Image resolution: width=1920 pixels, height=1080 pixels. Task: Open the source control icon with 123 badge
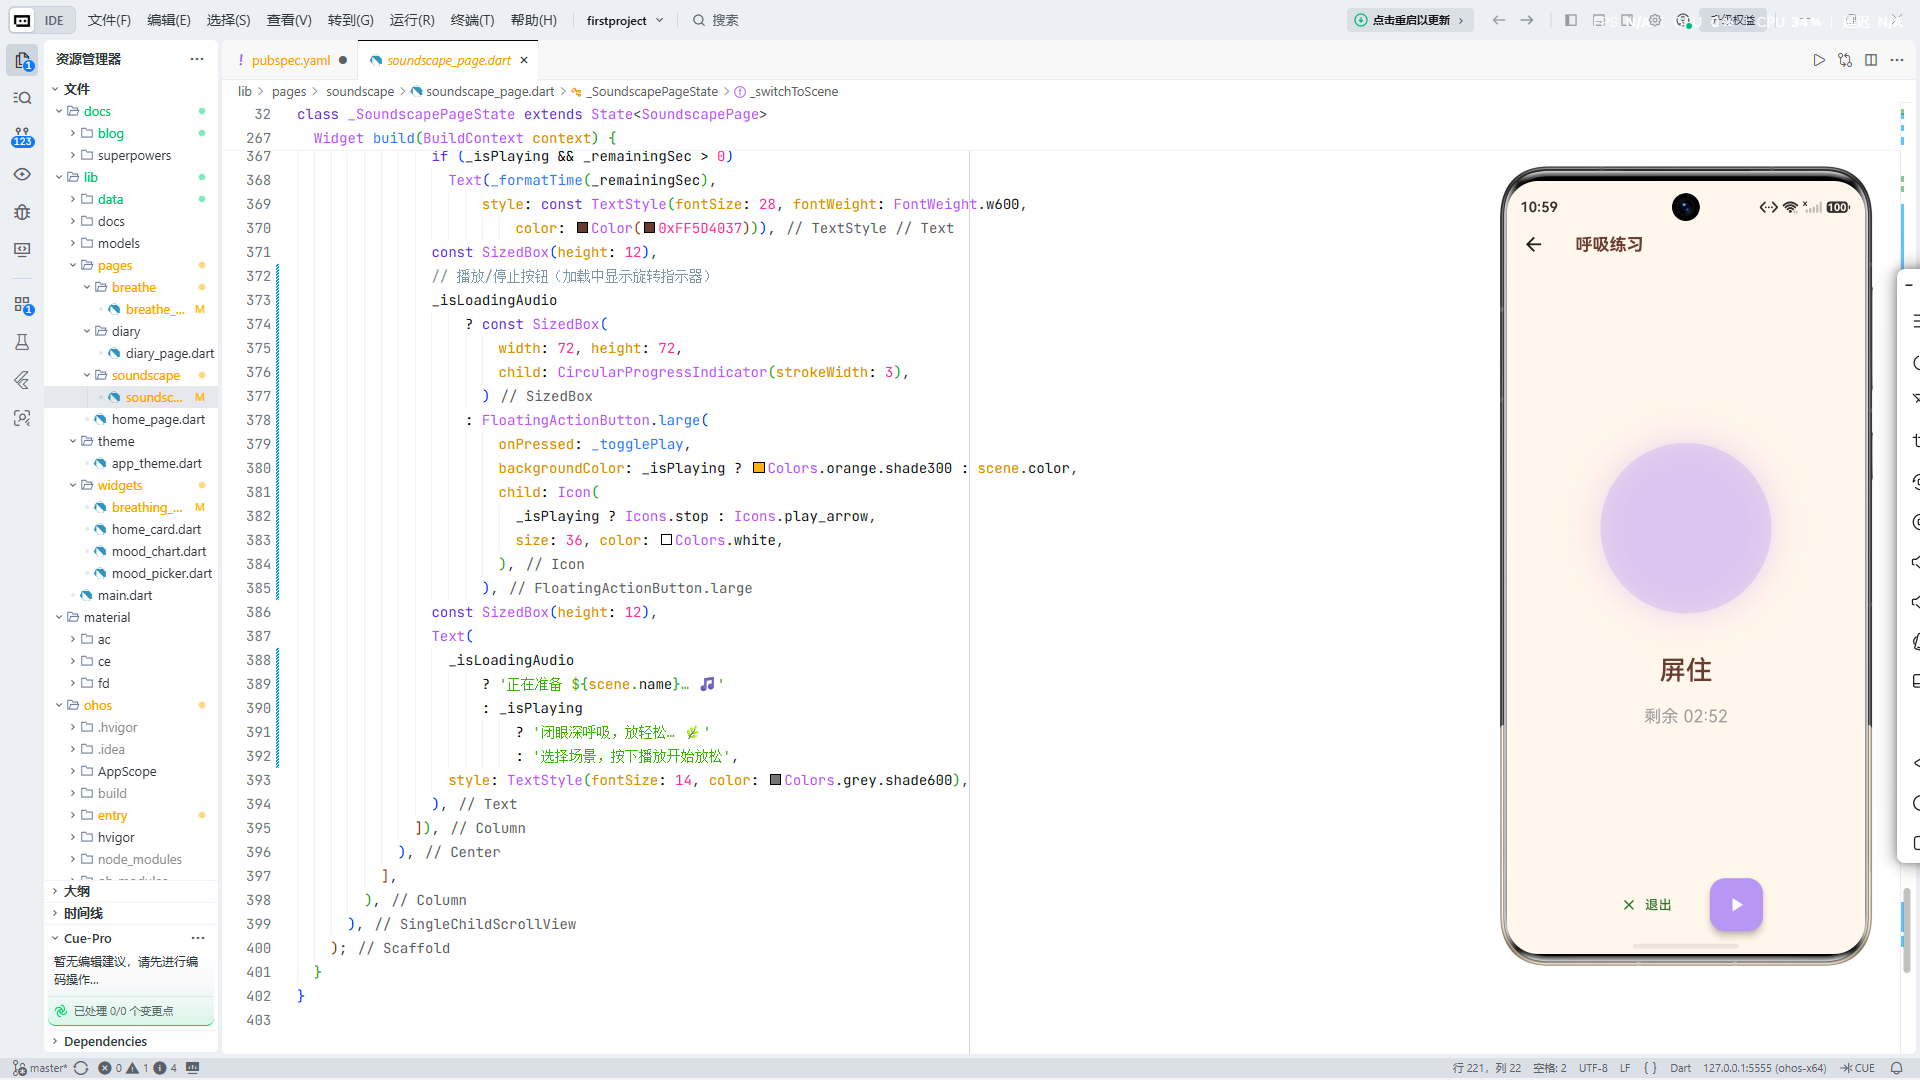point(22,136)
